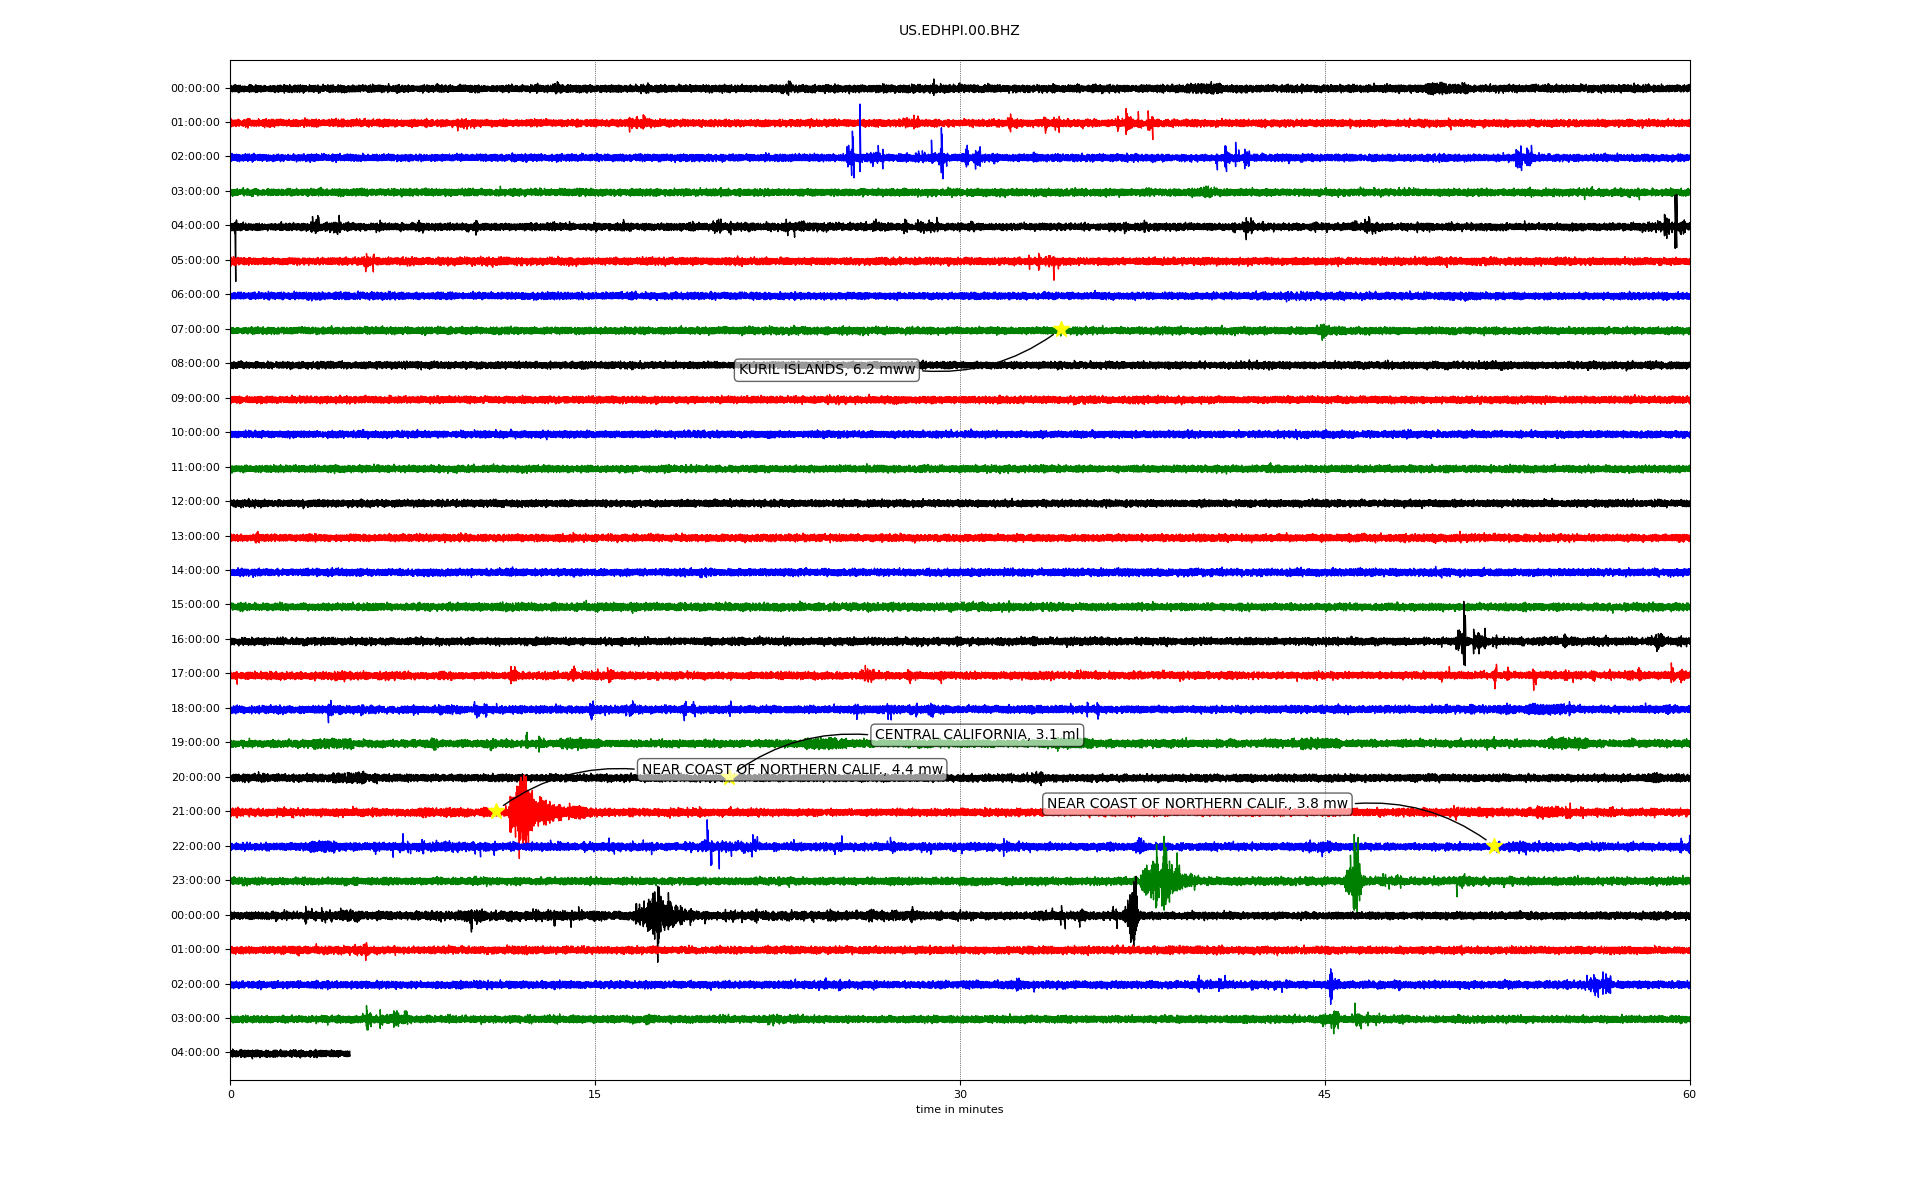This screenshot has height=1200, width=1920.
Task: Click the 30 tick on the time axis
Action: click(960, 1094)
